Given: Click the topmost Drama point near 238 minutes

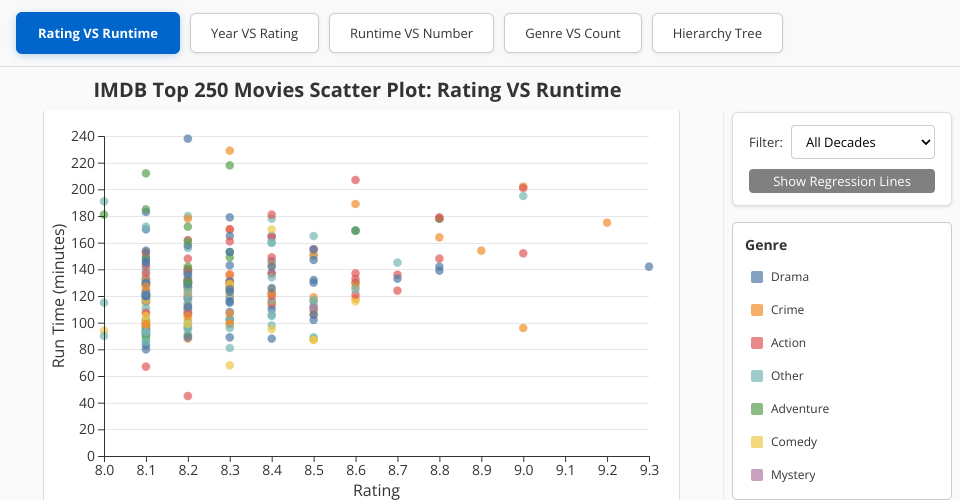Looking at the screenshot, I should pyautogui.click(x=188, y=139).
